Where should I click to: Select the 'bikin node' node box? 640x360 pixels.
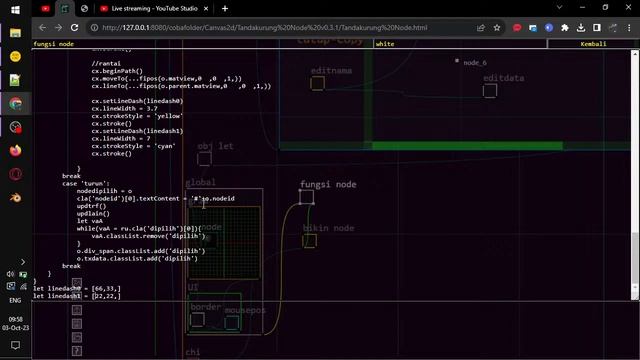tap(310, 240)
